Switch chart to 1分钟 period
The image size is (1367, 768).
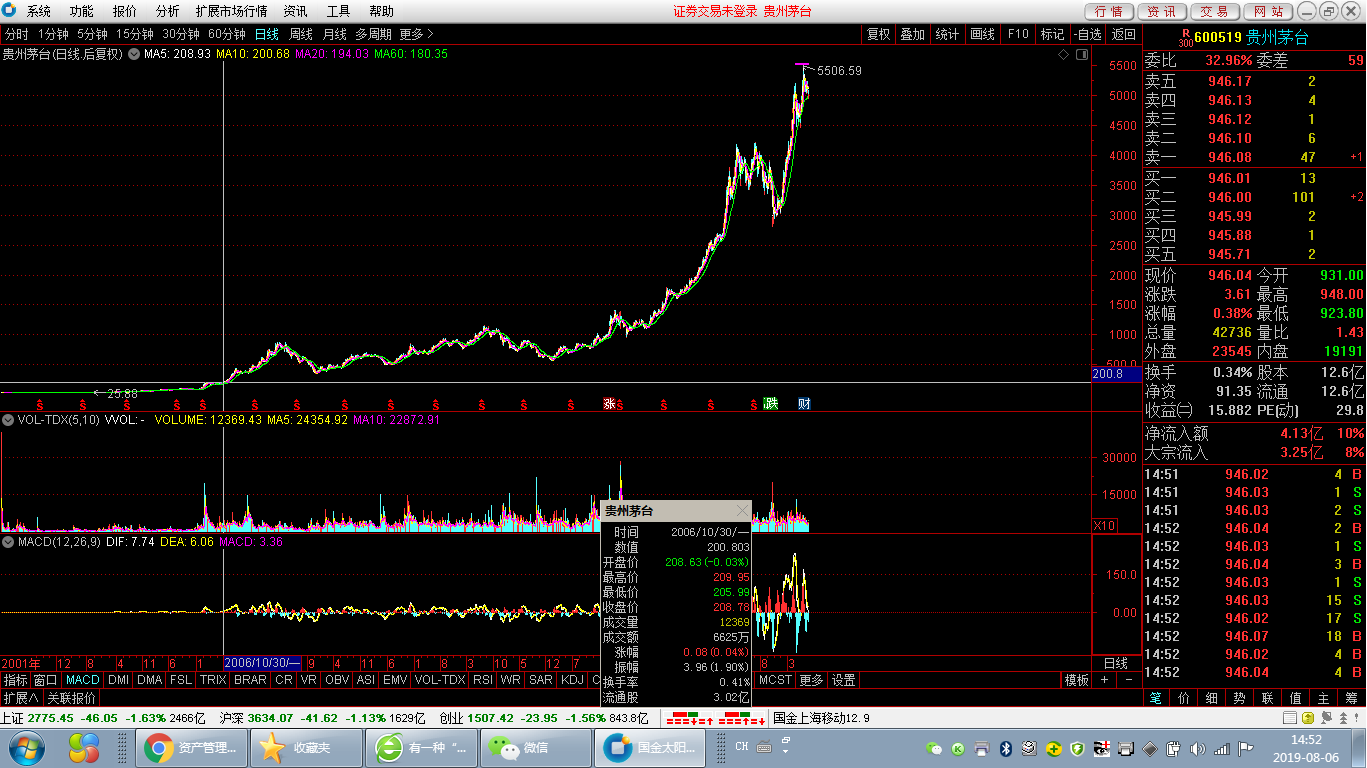point(53,34)
